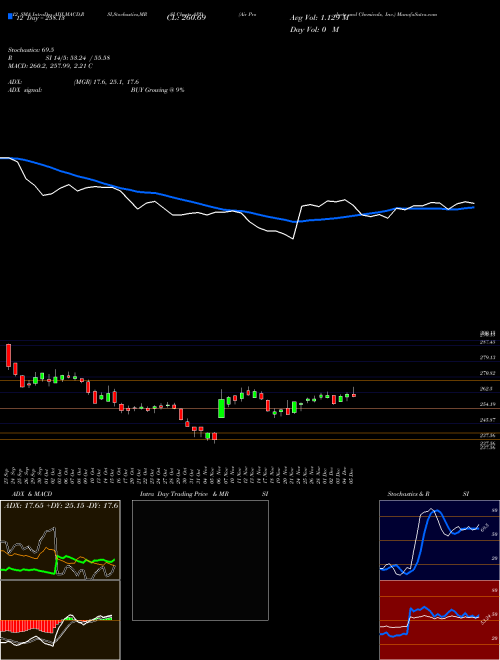The image size is (500, 660).
Task: Click the "Avg Vol: 1.129 M" text
Action: (x=319, y=18)
